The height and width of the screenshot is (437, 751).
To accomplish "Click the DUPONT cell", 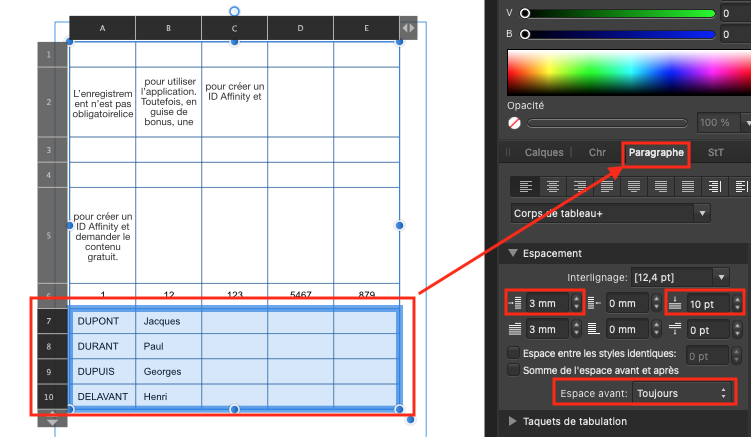I will coord(102,321).
